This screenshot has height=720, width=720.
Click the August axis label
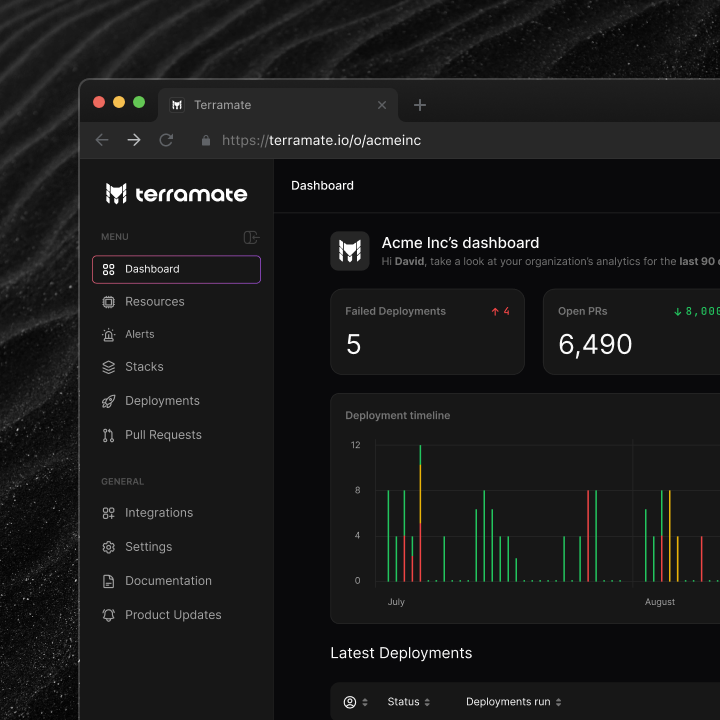(660, 602)
